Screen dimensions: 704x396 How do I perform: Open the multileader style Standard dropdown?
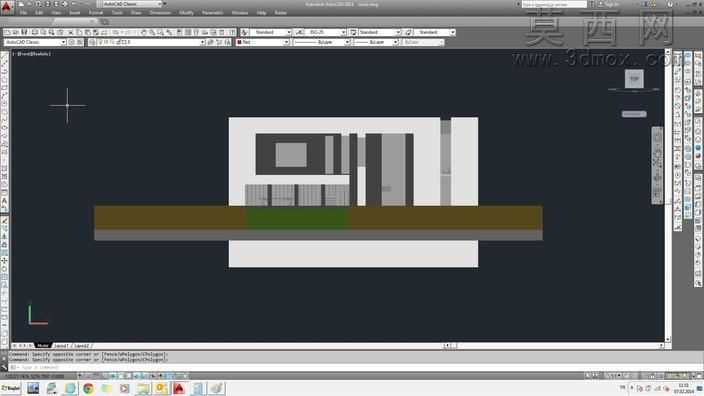435,32
